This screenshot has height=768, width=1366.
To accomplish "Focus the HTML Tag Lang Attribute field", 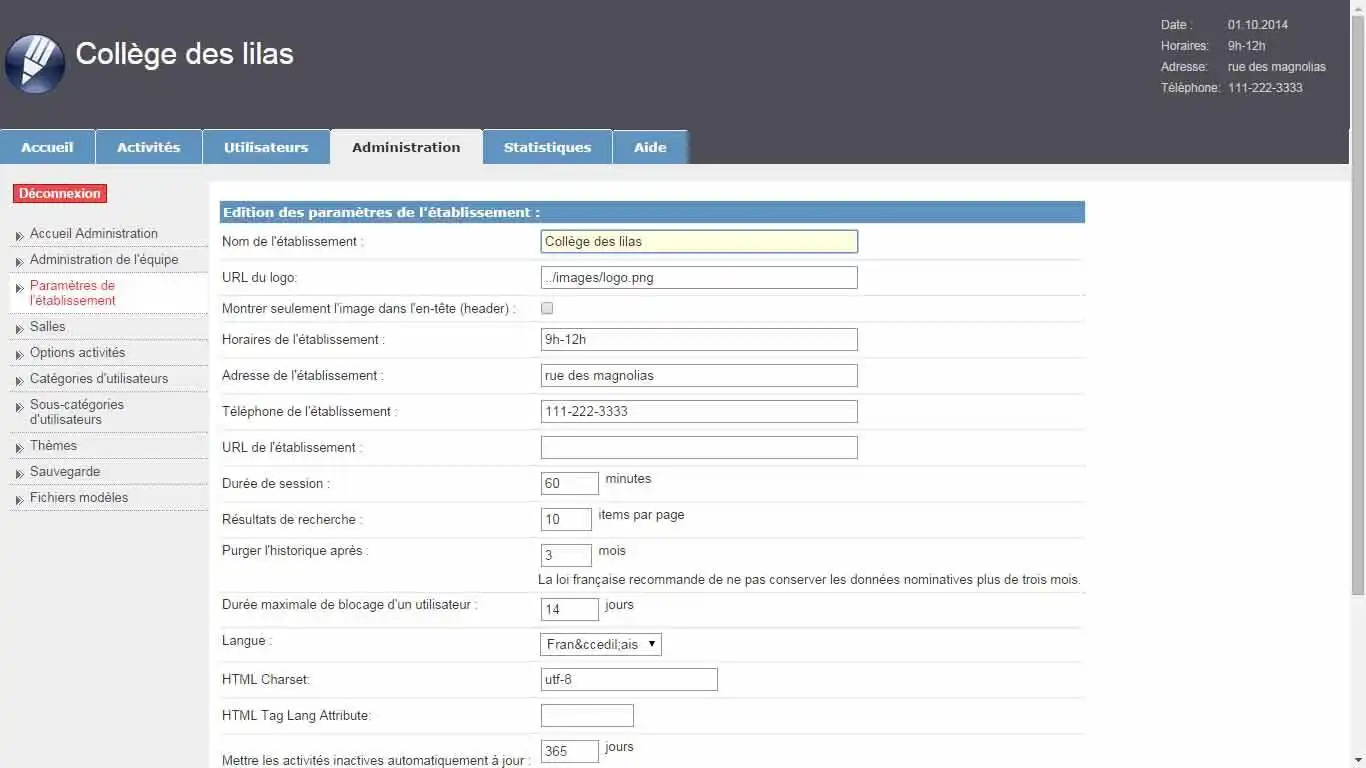I will (587, 715).
